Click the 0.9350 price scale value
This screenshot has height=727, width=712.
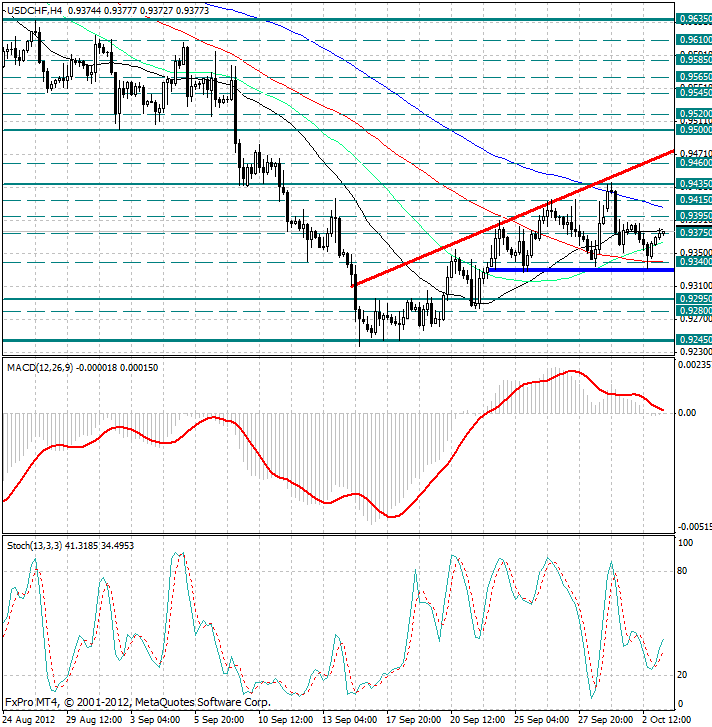695,252
